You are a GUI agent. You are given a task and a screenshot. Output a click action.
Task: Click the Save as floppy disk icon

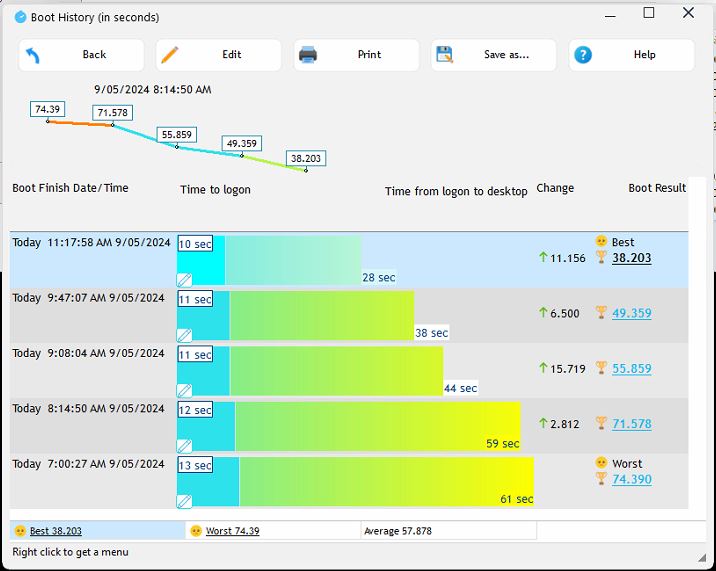[445, 55]
